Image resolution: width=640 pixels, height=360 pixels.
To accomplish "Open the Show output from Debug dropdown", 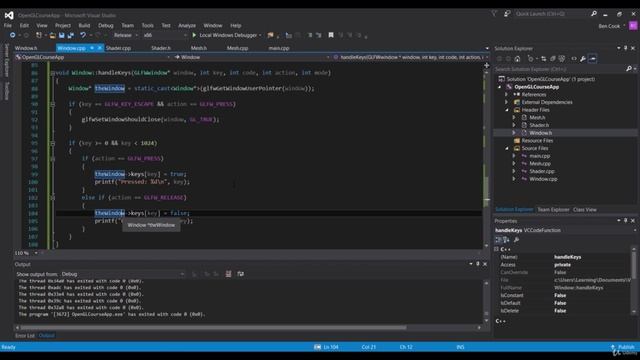I will (x=122, y=274).
